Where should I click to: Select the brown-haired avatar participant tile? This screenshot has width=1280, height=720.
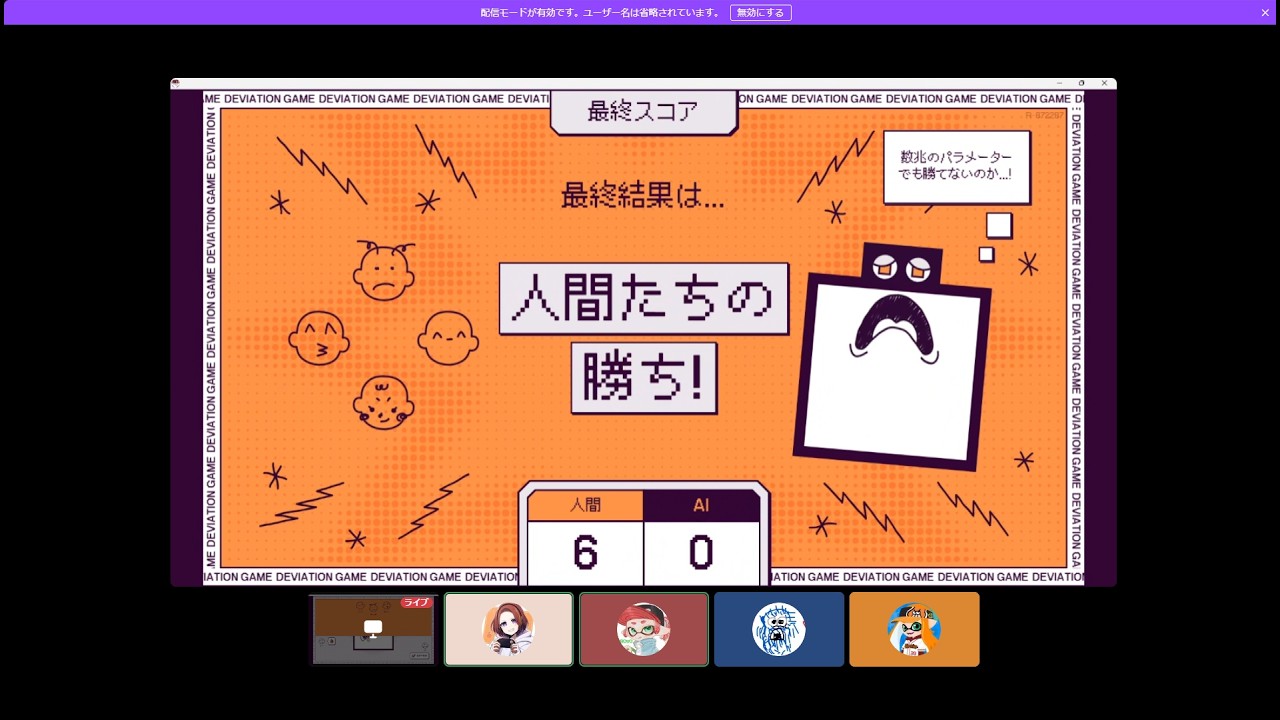(x=509, y=629)
